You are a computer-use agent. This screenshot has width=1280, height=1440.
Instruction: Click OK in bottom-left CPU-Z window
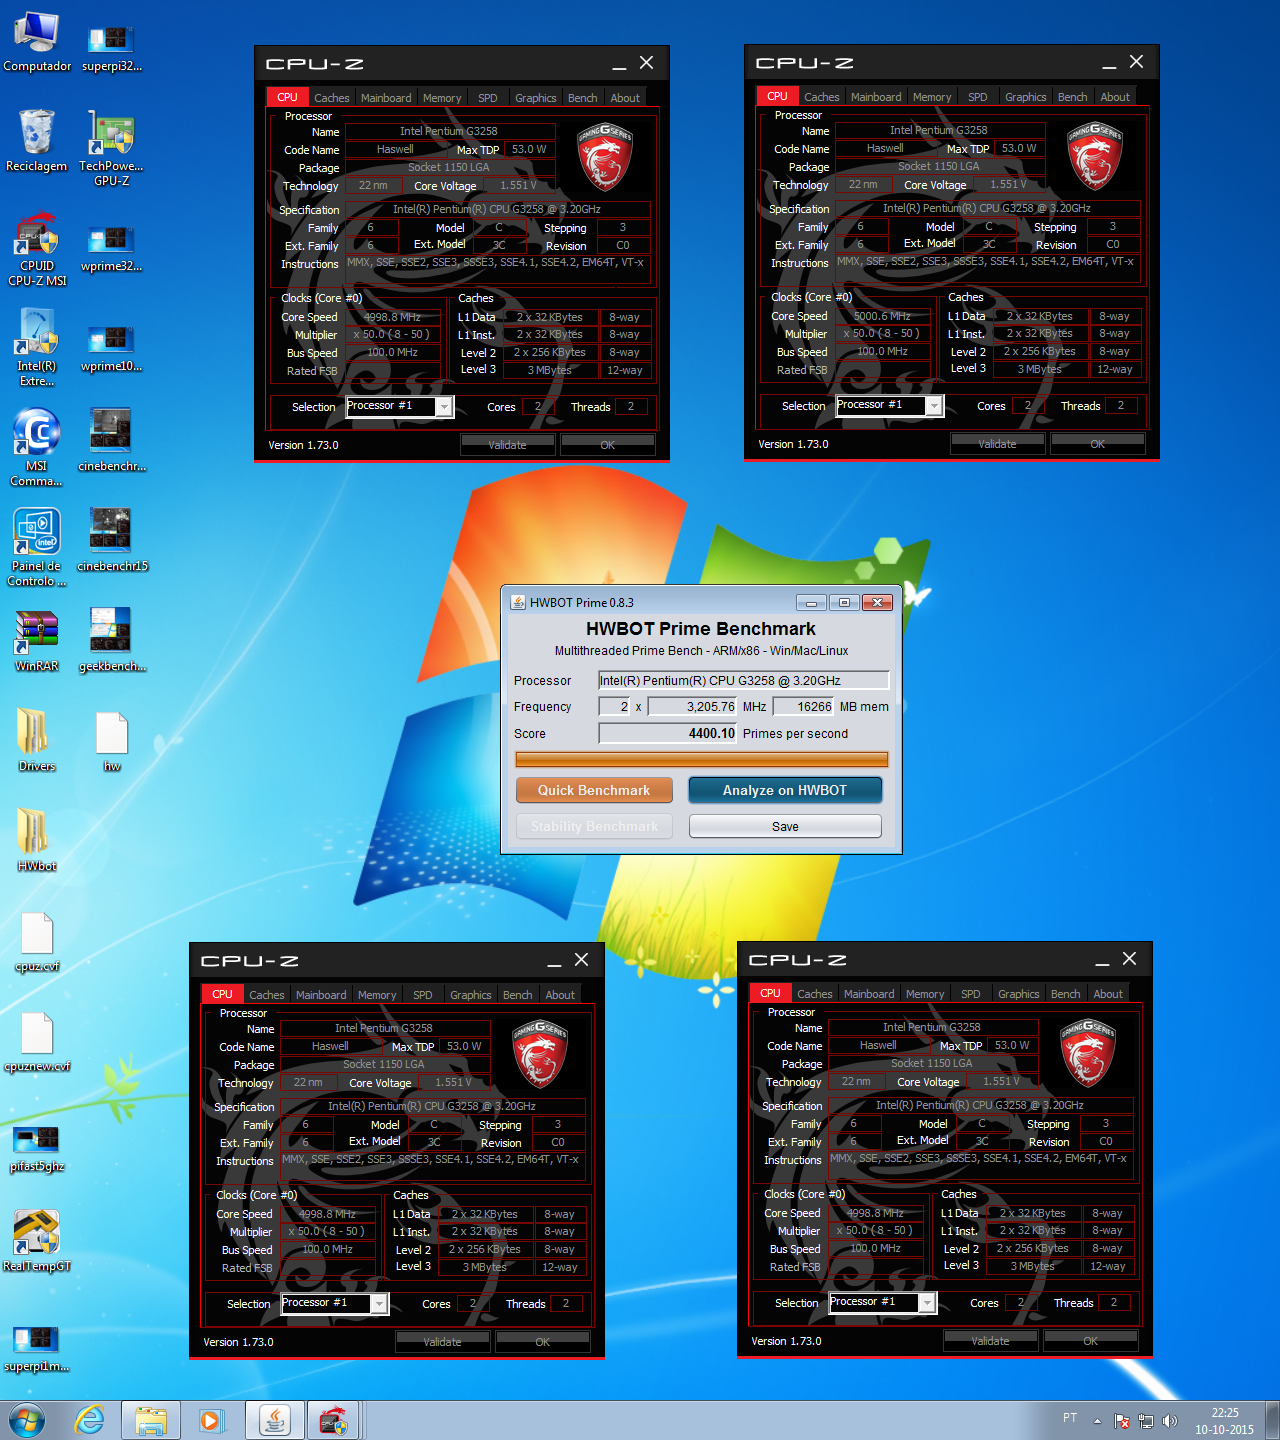pyautogui.click(x=542, y=1342)
